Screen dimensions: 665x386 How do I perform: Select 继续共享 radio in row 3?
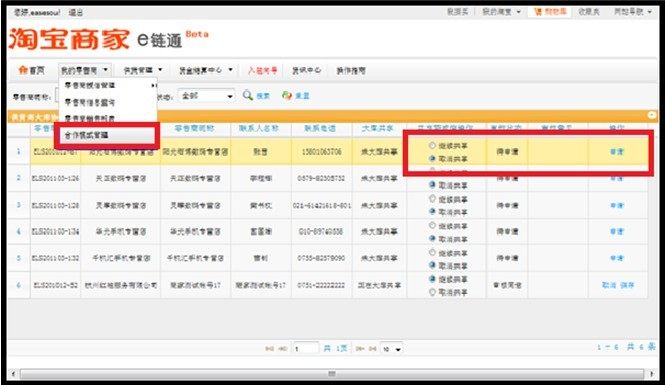click(432, 199)
